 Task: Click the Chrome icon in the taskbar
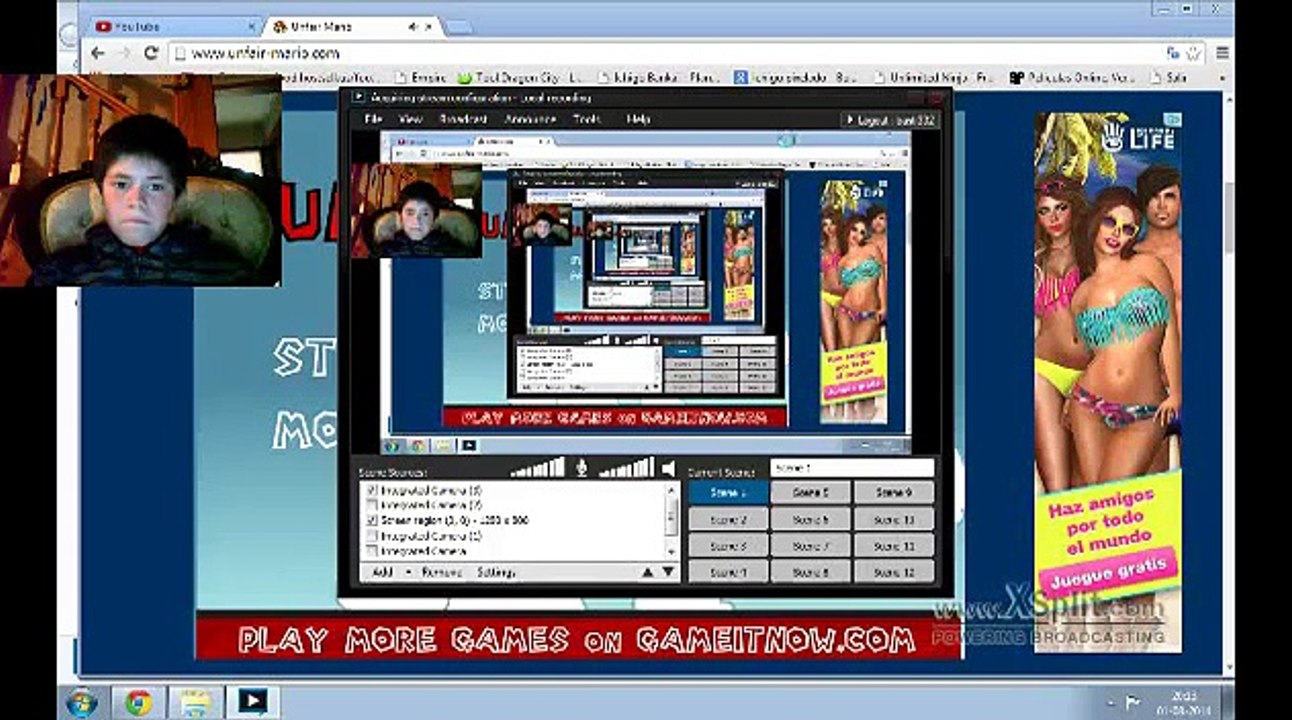(138, 703)
